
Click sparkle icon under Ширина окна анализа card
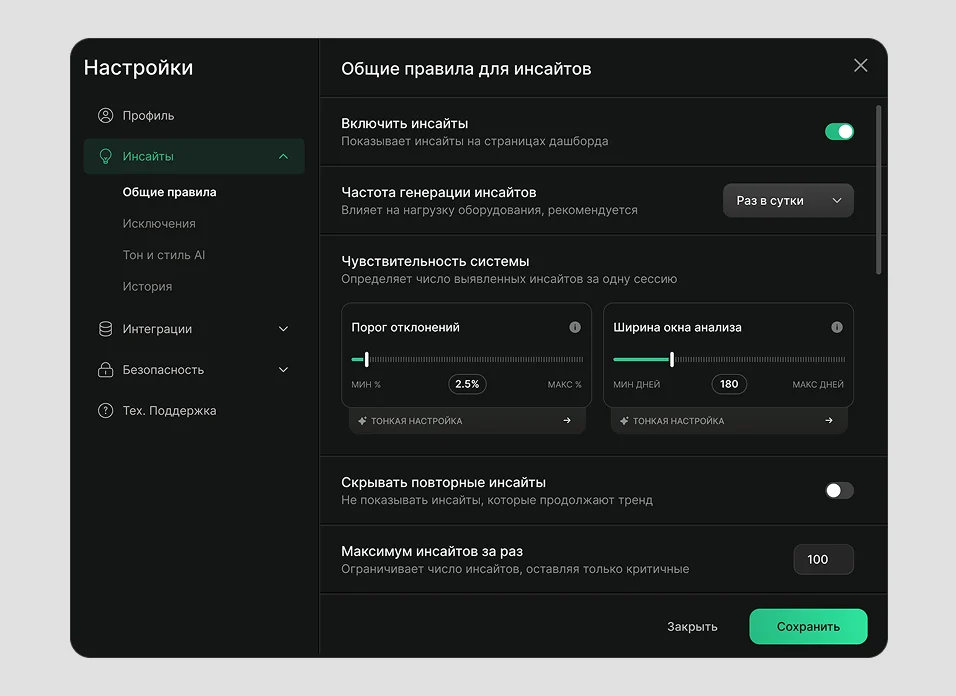pos(624,421)
